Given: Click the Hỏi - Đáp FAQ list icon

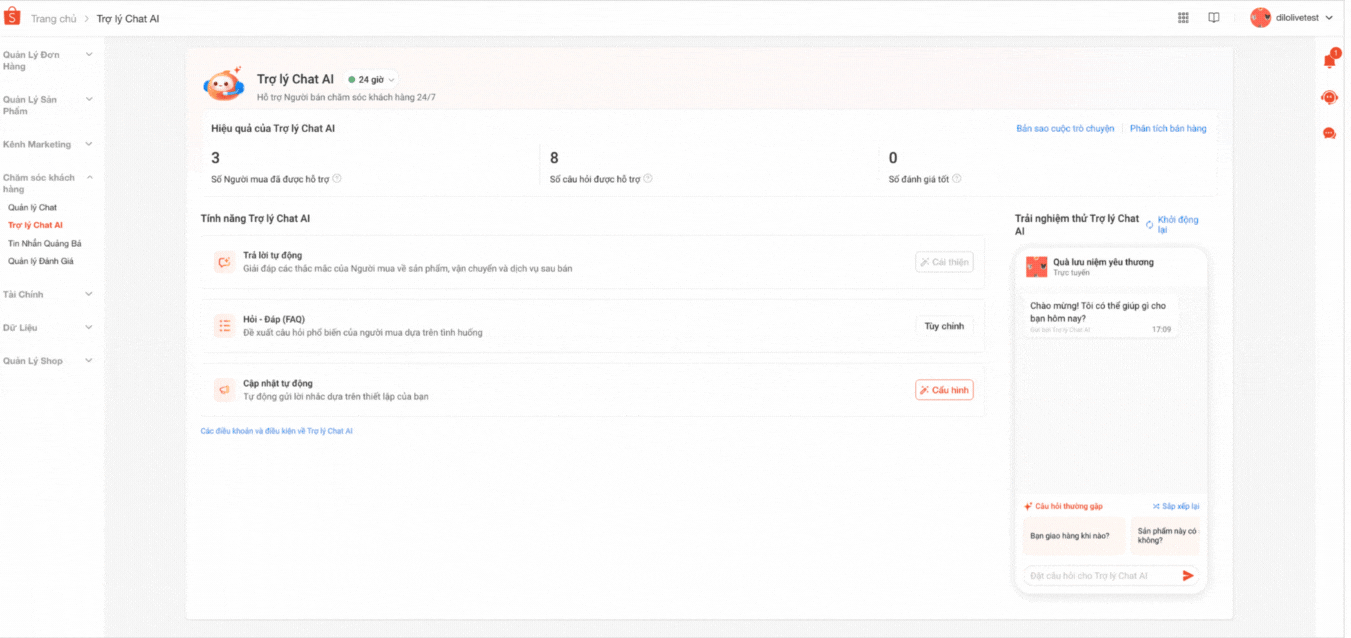Looking at the screenshot, I should (x=224, y=325).
